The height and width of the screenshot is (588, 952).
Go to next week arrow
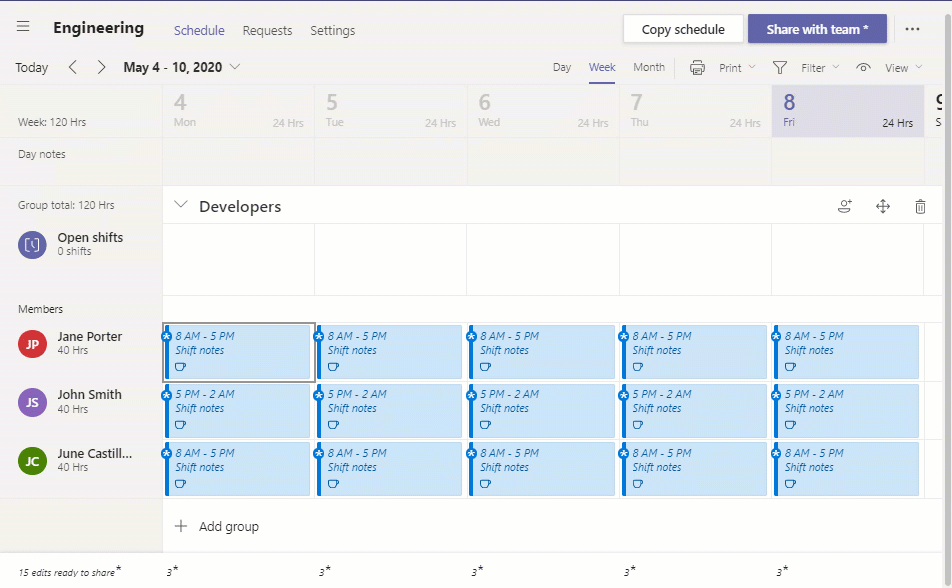[x=101, y=67]
